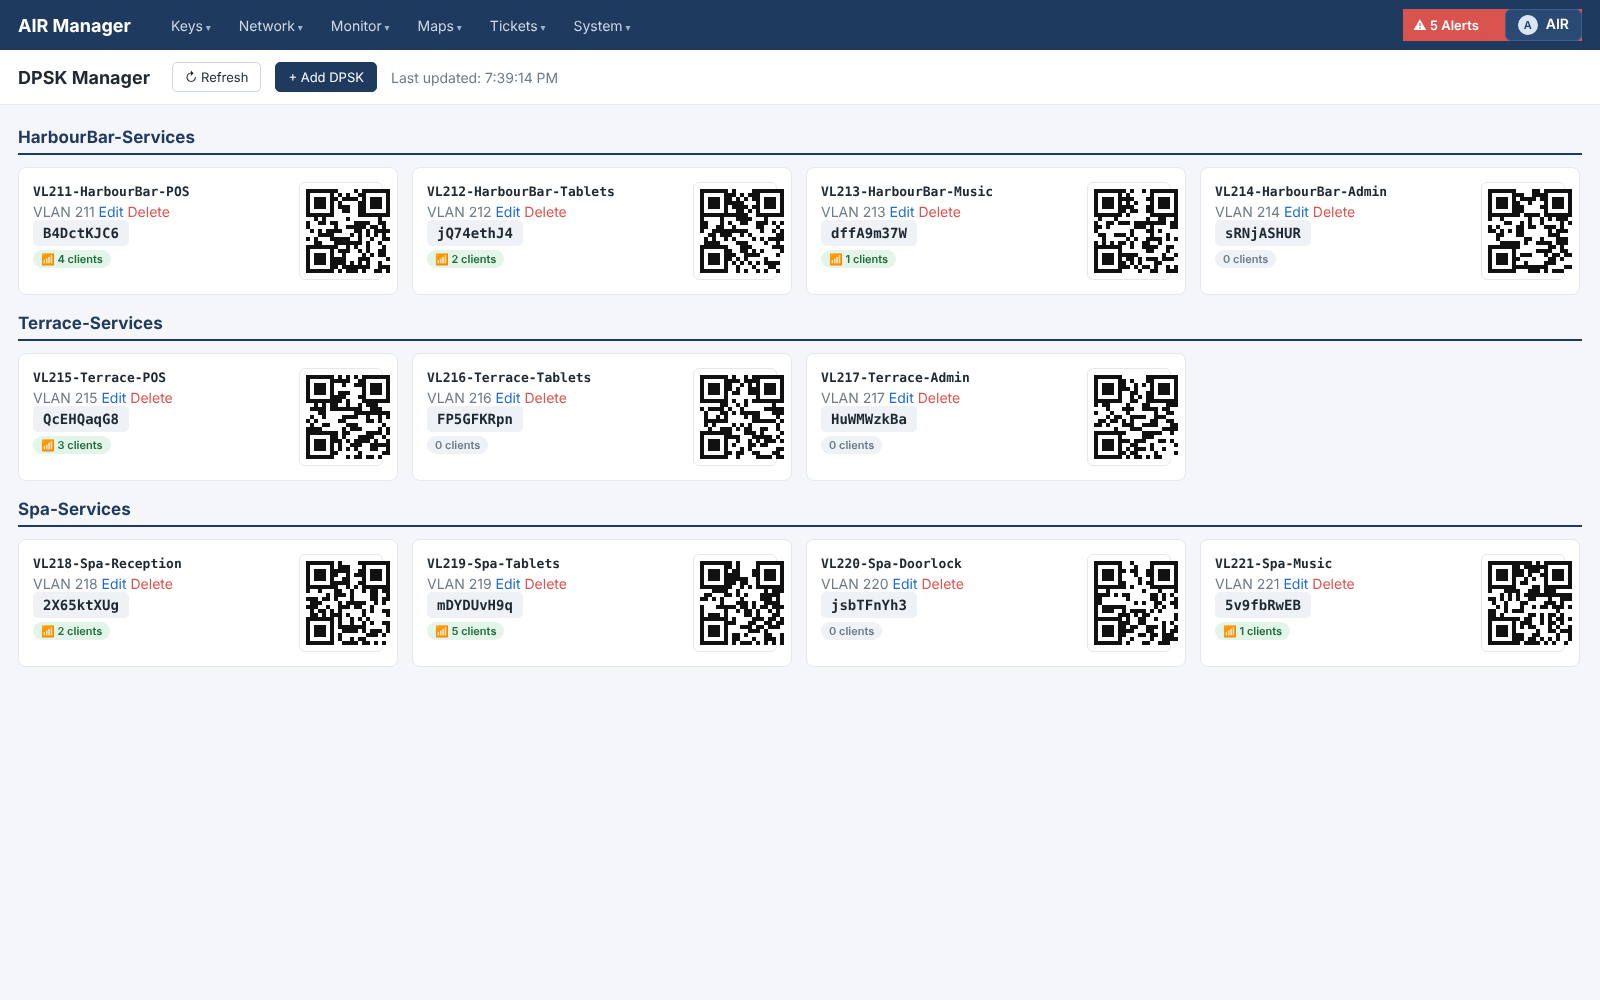Open QR code for VL213-HarbourBar-Music
The height and width of the screenshot is (1000, 1600).
1136,231
